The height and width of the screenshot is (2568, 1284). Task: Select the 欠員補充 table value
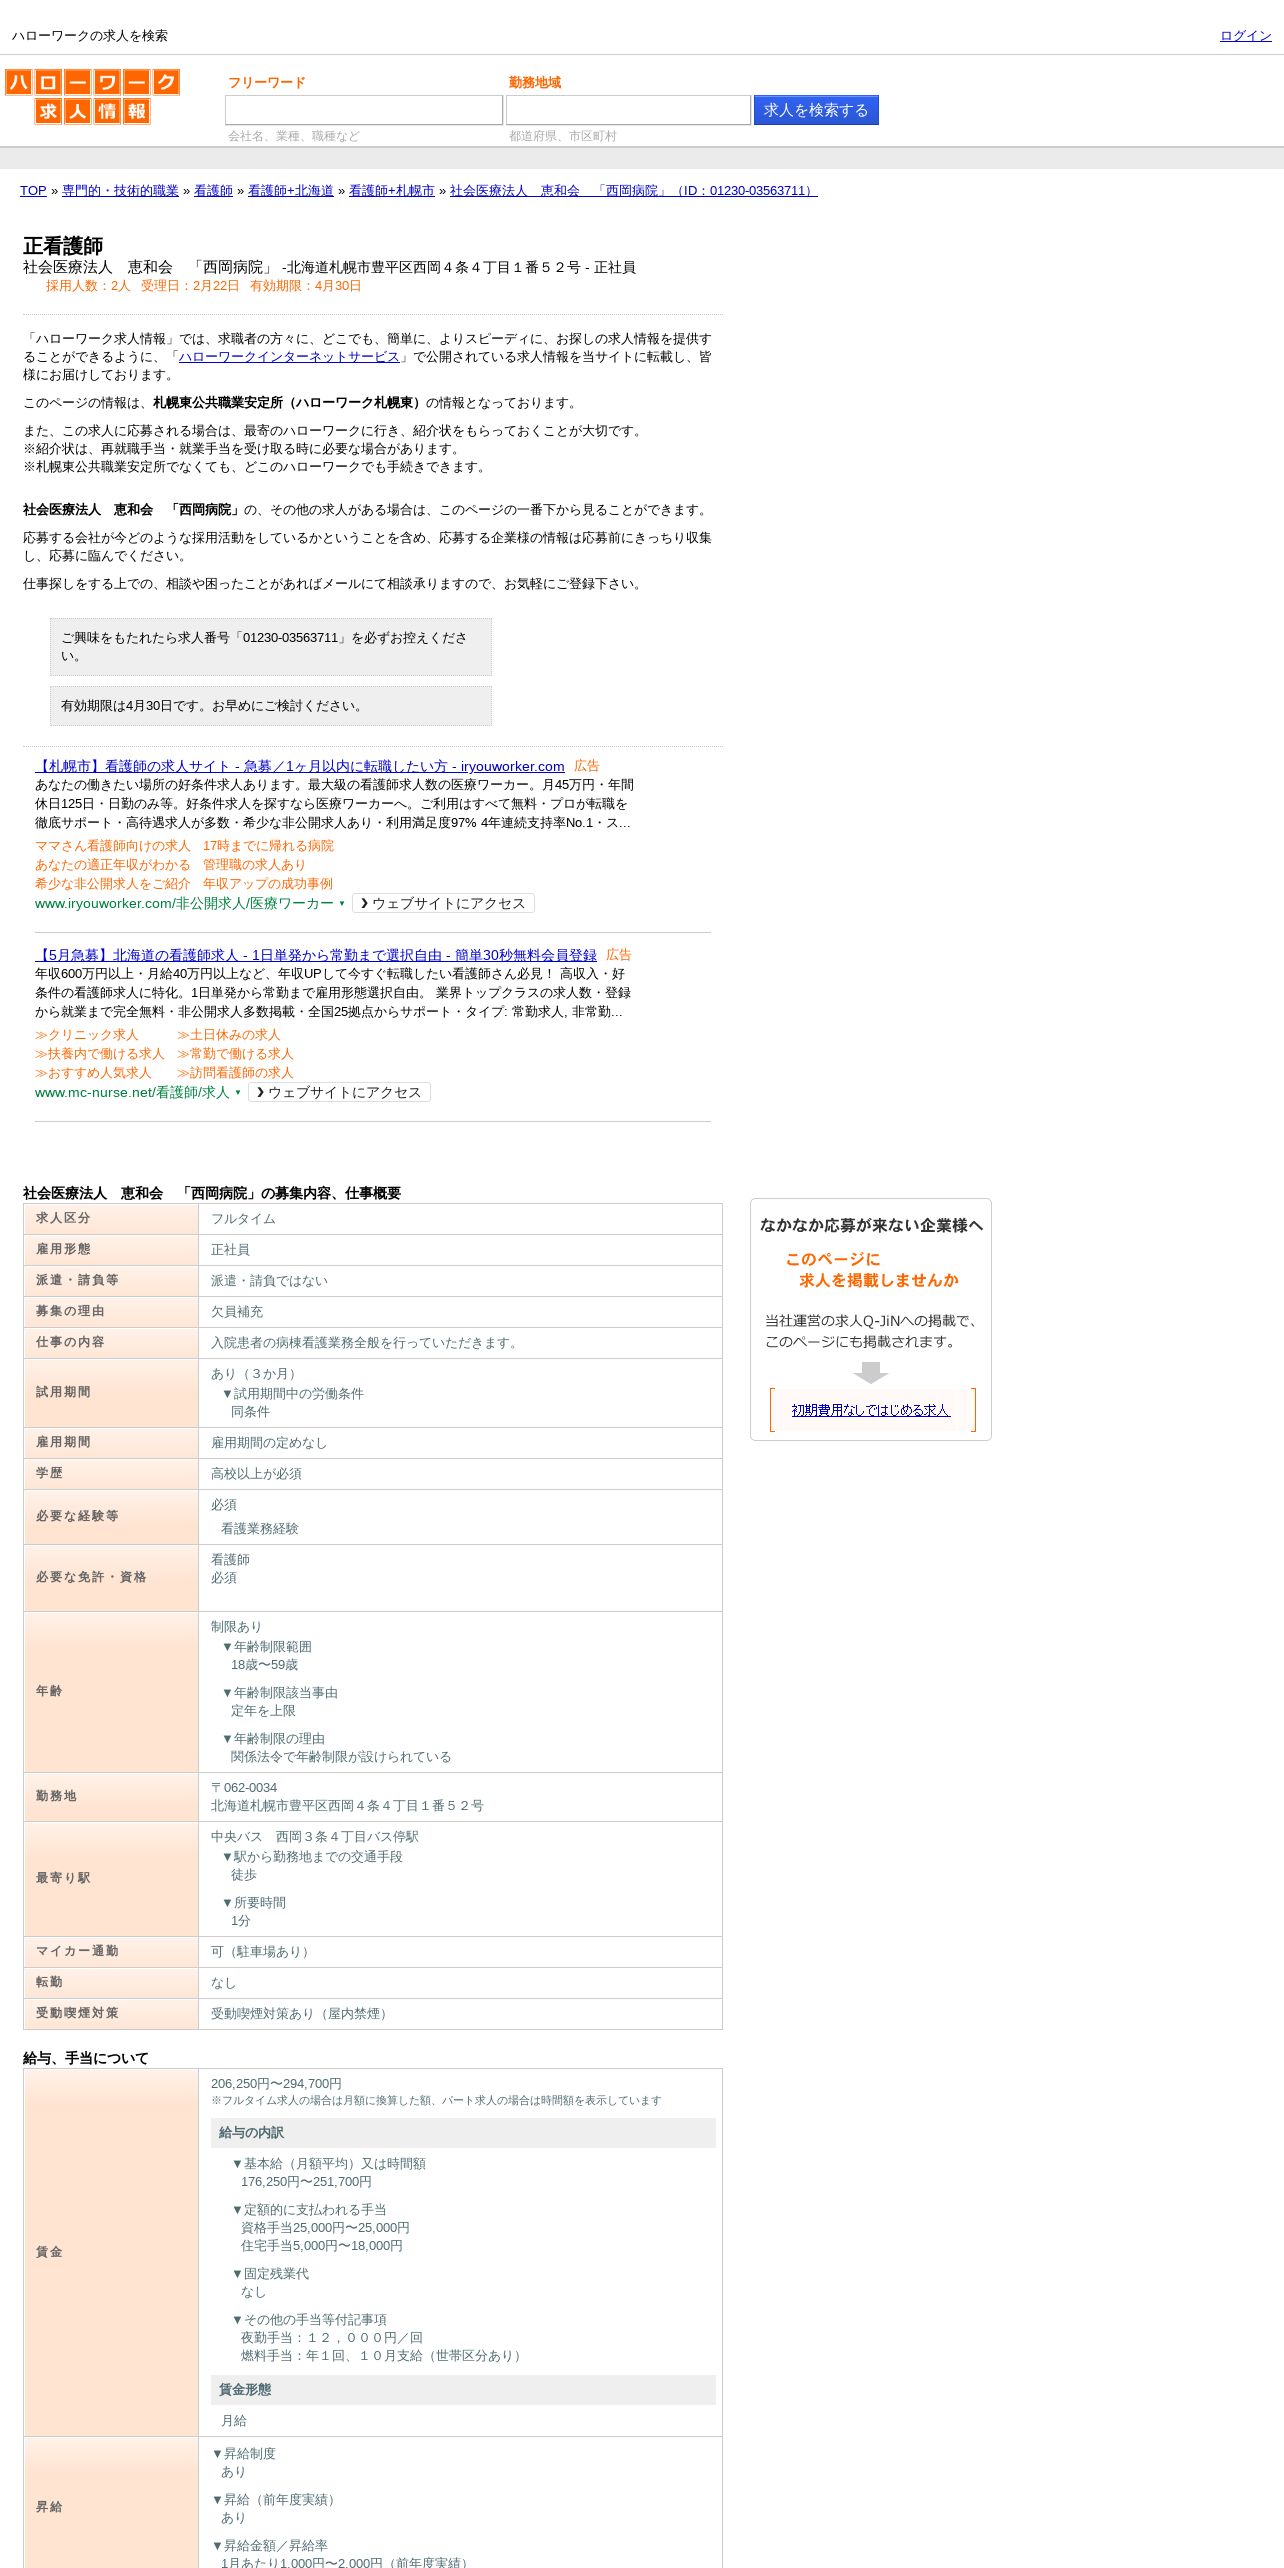click(x=237, y=1312)
